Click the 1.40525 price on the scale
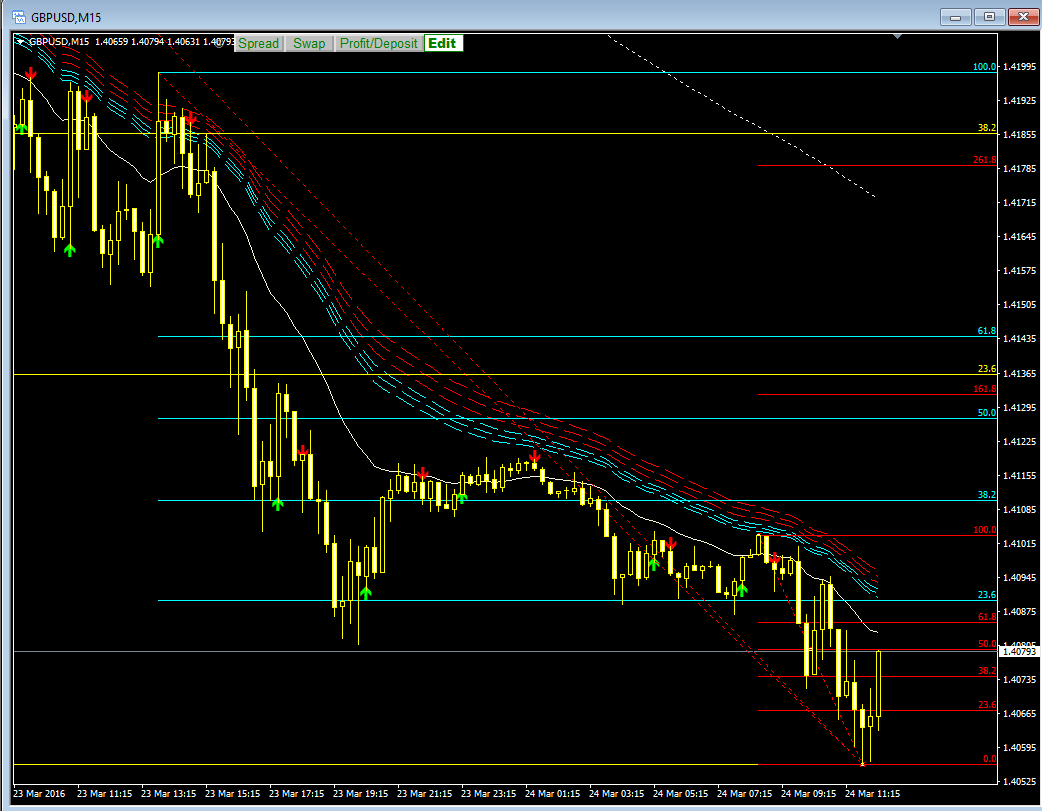1042x811 pixels. click(1019, 781)
